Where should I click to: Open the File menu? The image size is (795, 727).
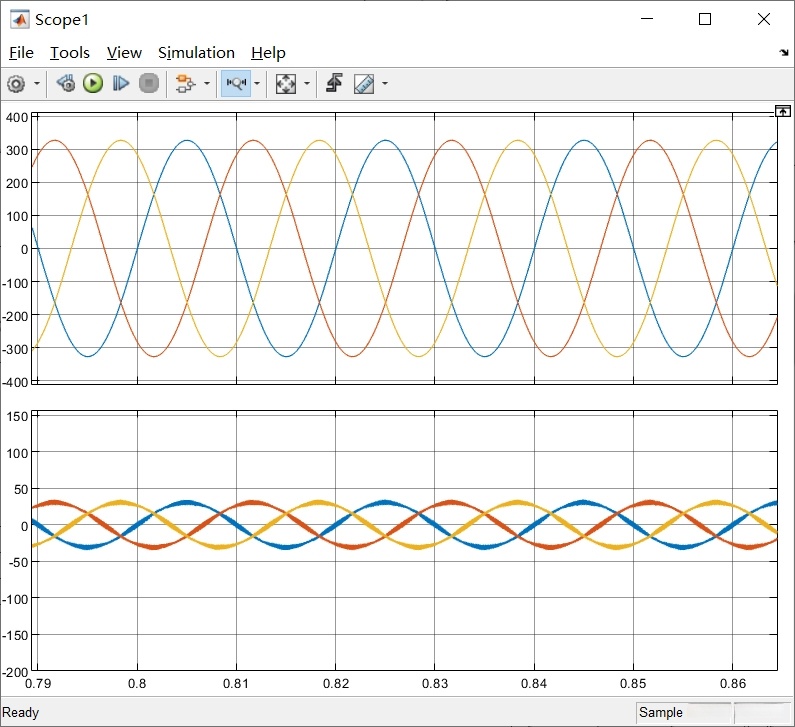coord(21,53)
